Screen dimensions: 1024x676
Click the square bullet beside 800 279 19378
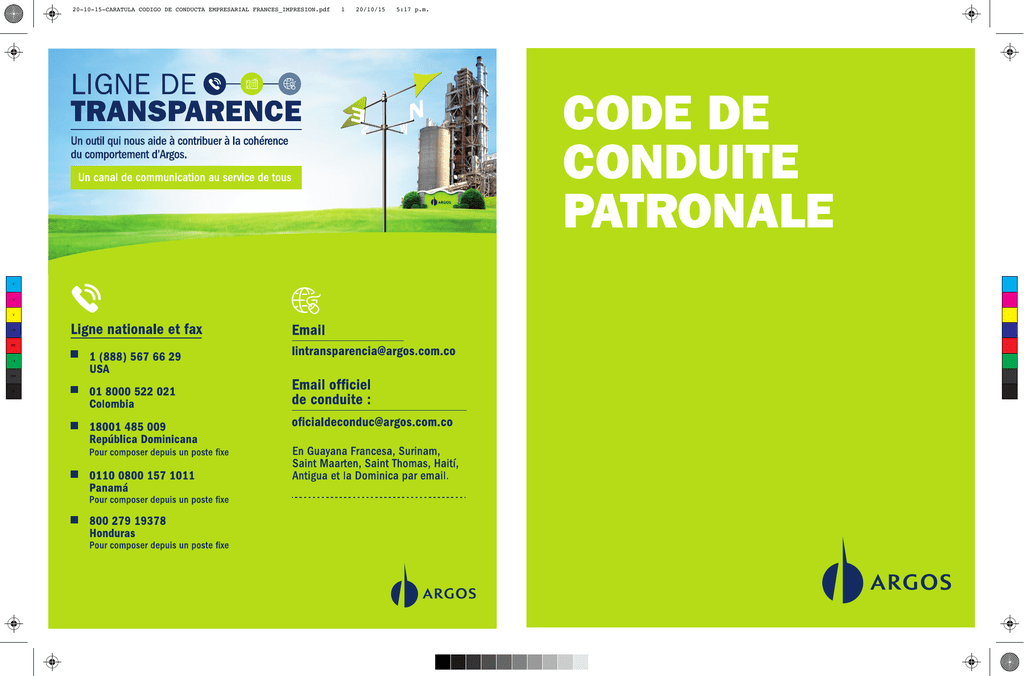[74, 520]
